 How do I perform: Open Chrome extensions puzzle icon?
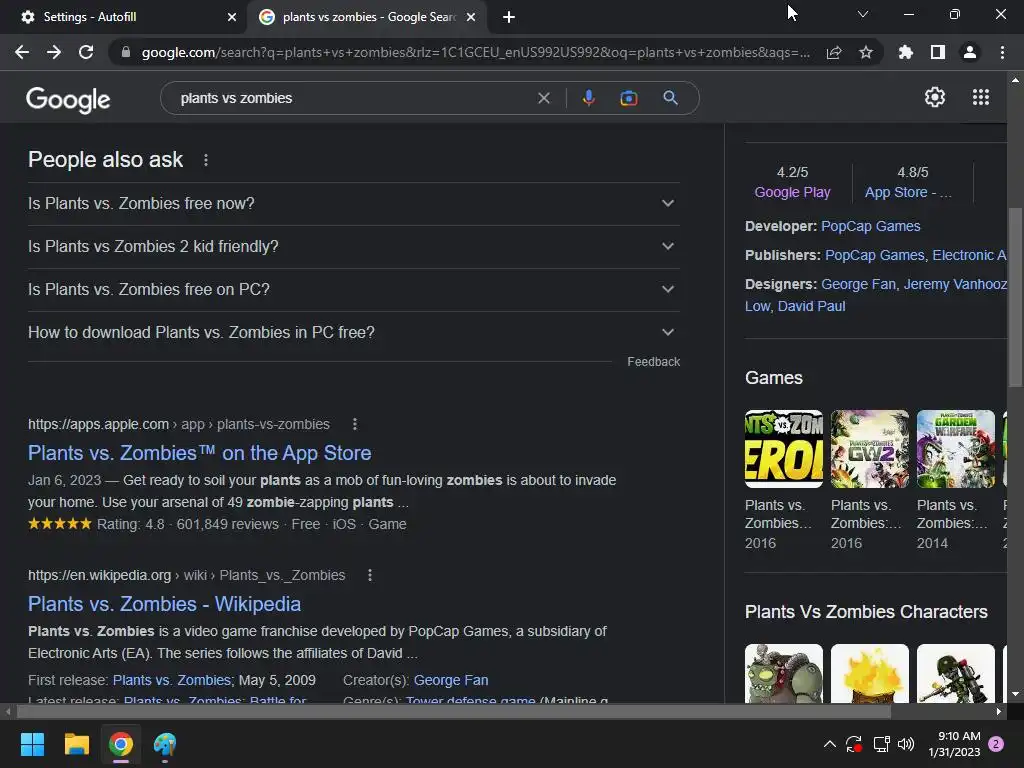(x=905, y=52)
